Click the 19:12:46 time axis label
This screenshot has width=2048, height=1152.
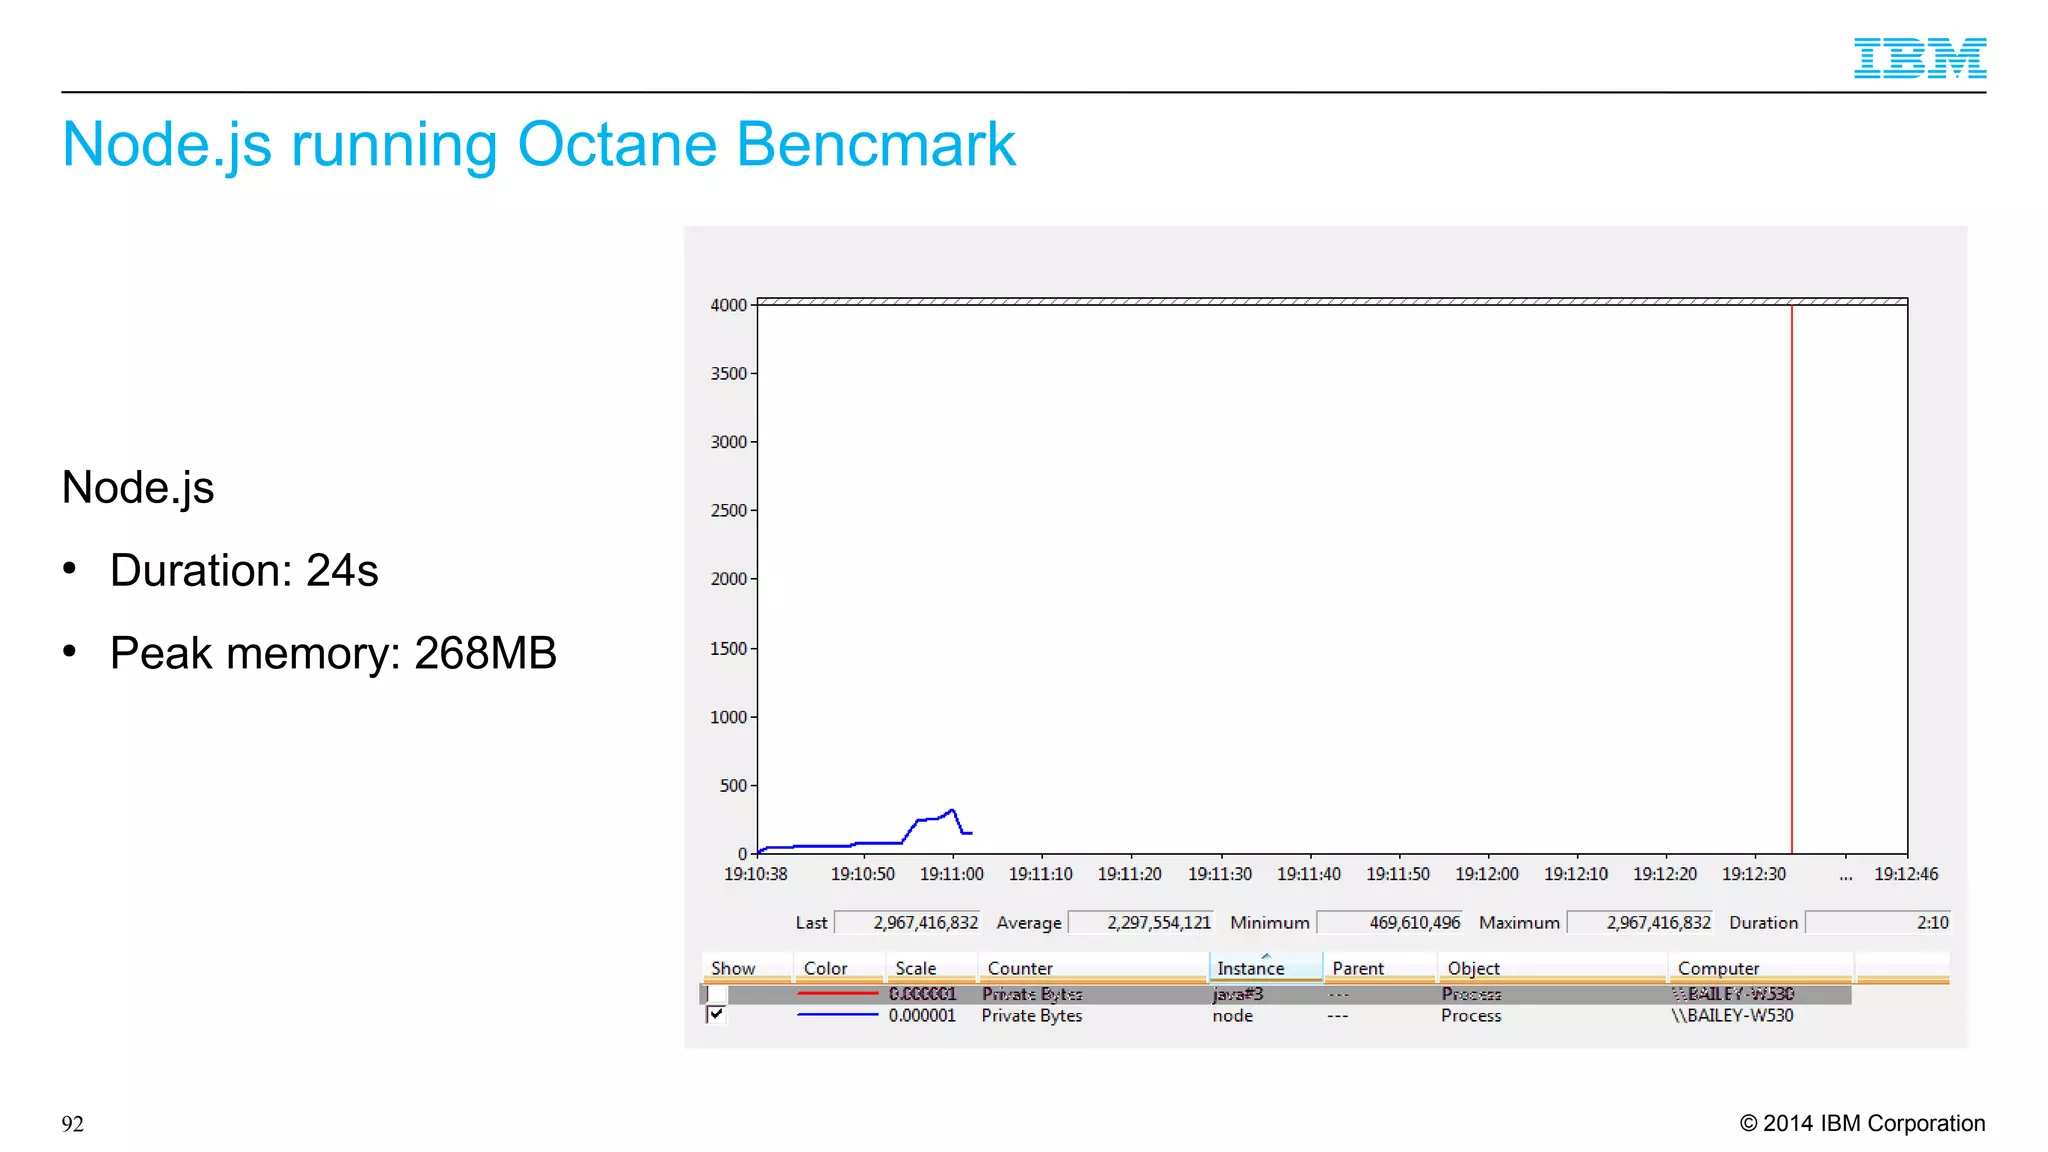click(1906, 874)
